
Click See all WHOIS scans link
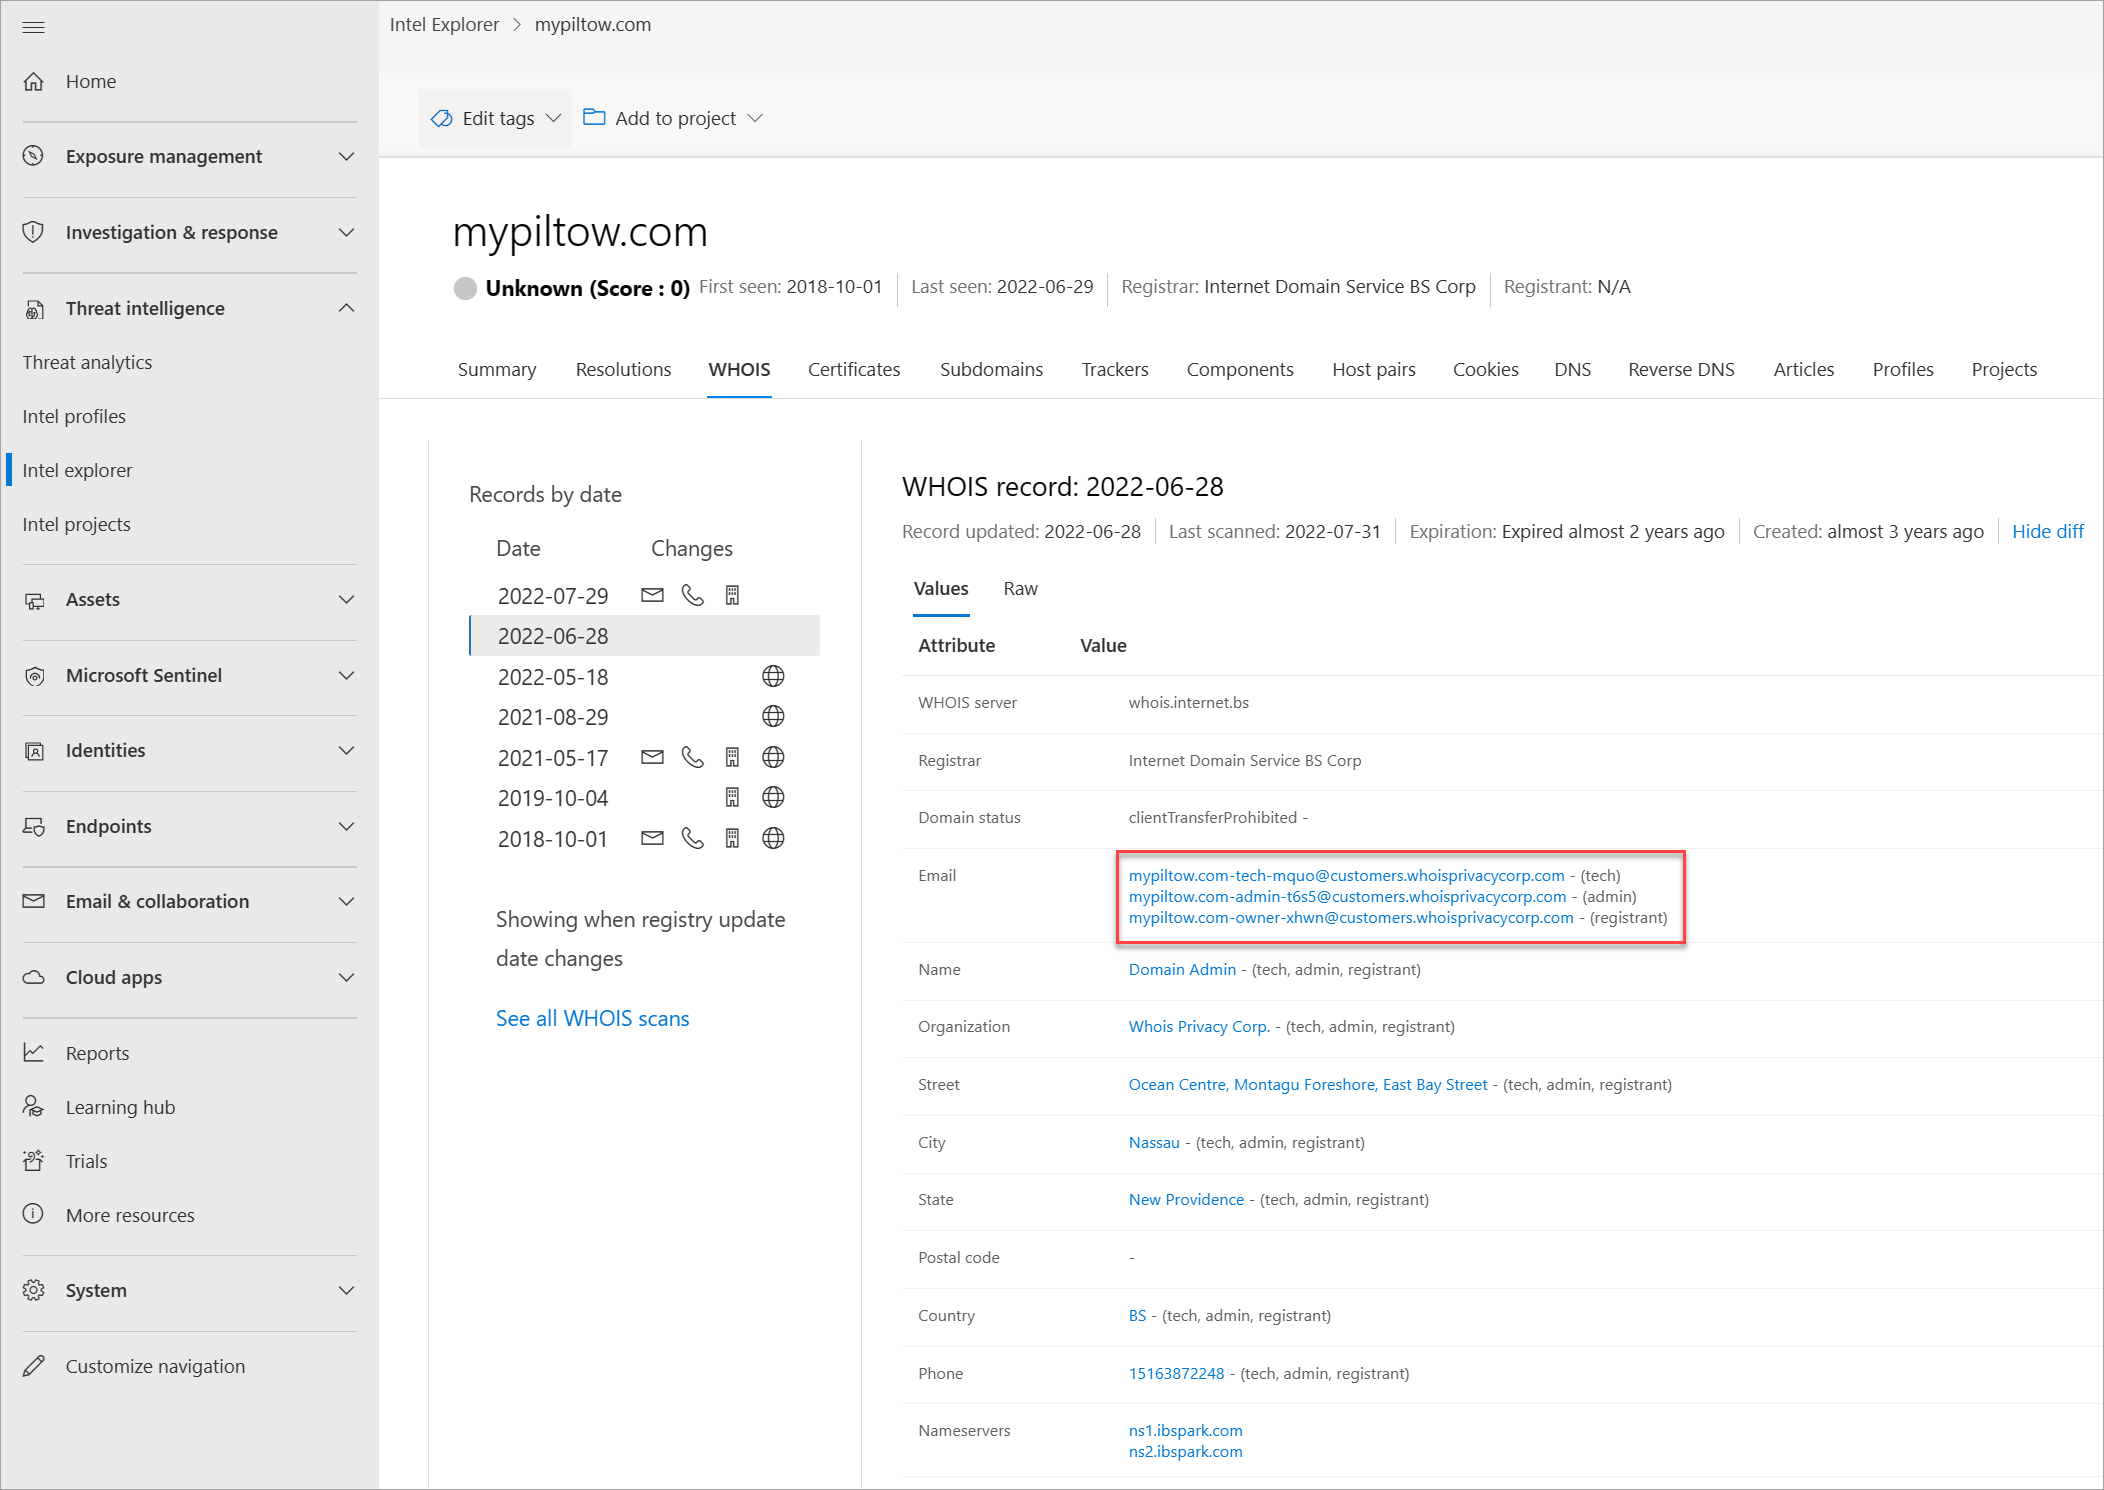tap(592, 1018)
